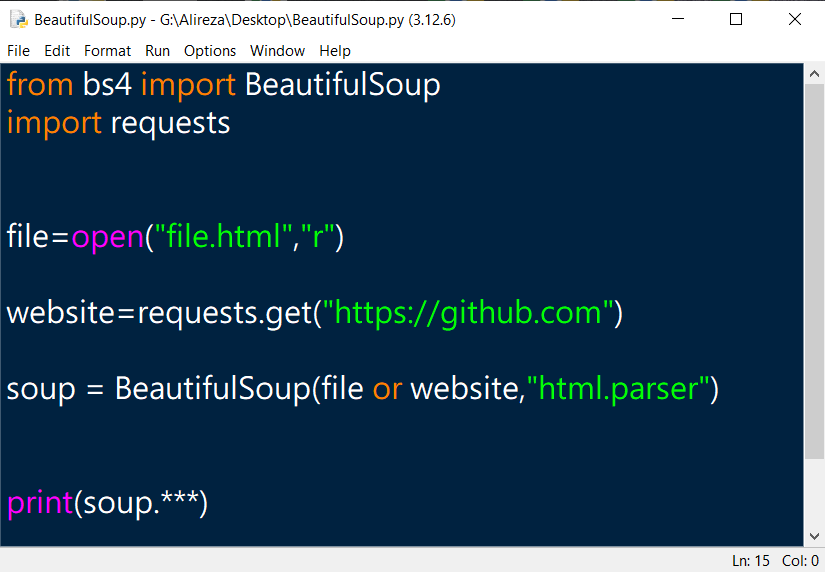Close the BeautifulSoup.py window

coord(795,19)
